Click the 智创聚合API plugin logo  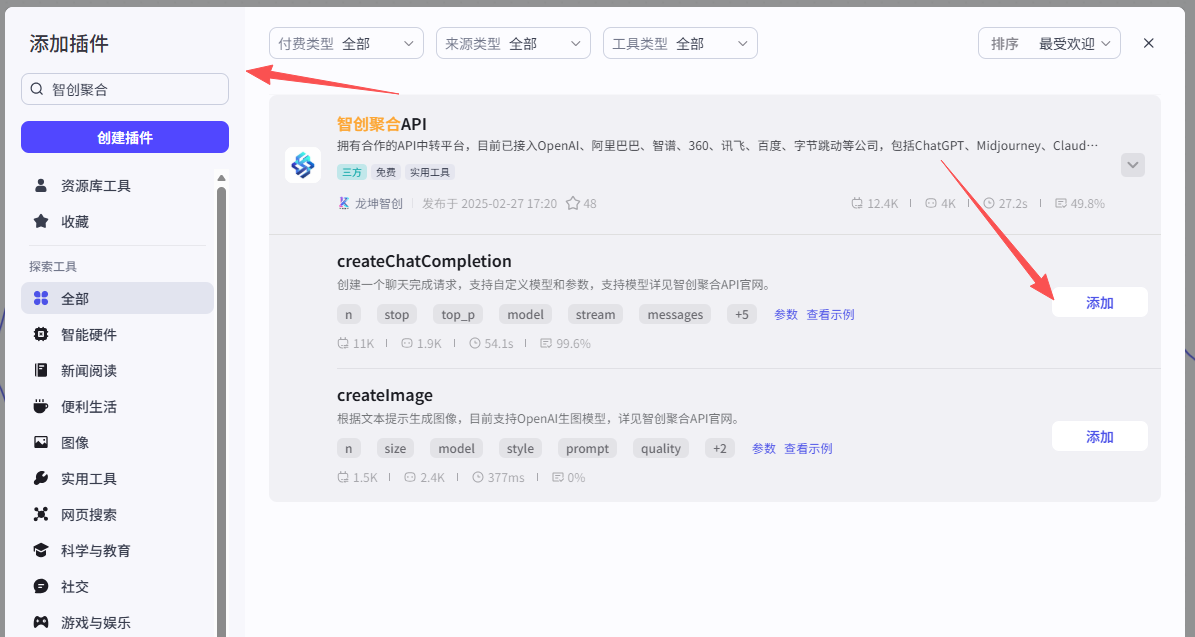point(303,165)
